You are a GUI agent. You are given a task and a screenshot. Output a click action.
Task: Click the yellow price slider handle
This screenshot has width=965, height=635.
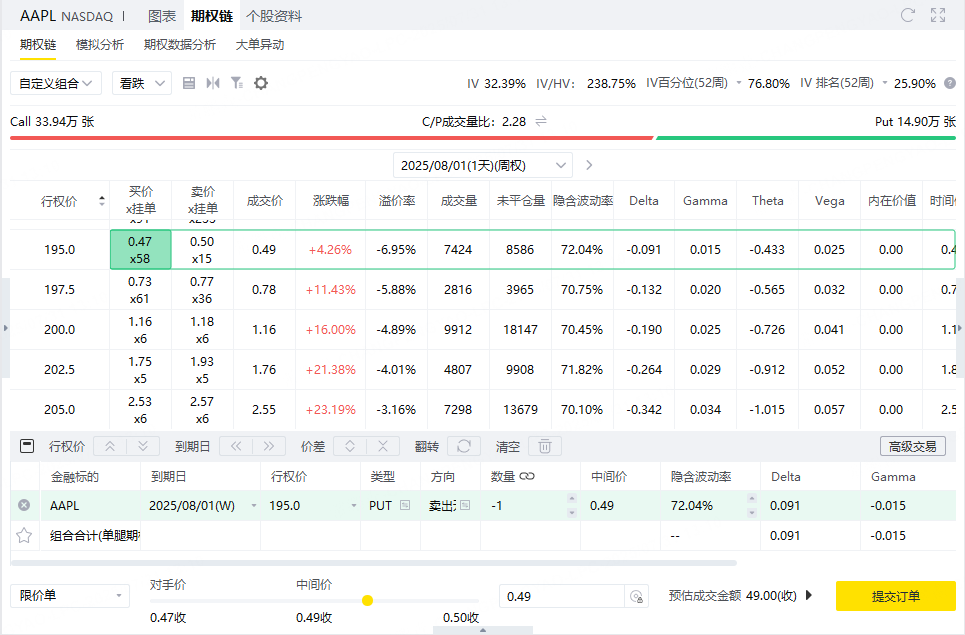click(x=367, y=600)
